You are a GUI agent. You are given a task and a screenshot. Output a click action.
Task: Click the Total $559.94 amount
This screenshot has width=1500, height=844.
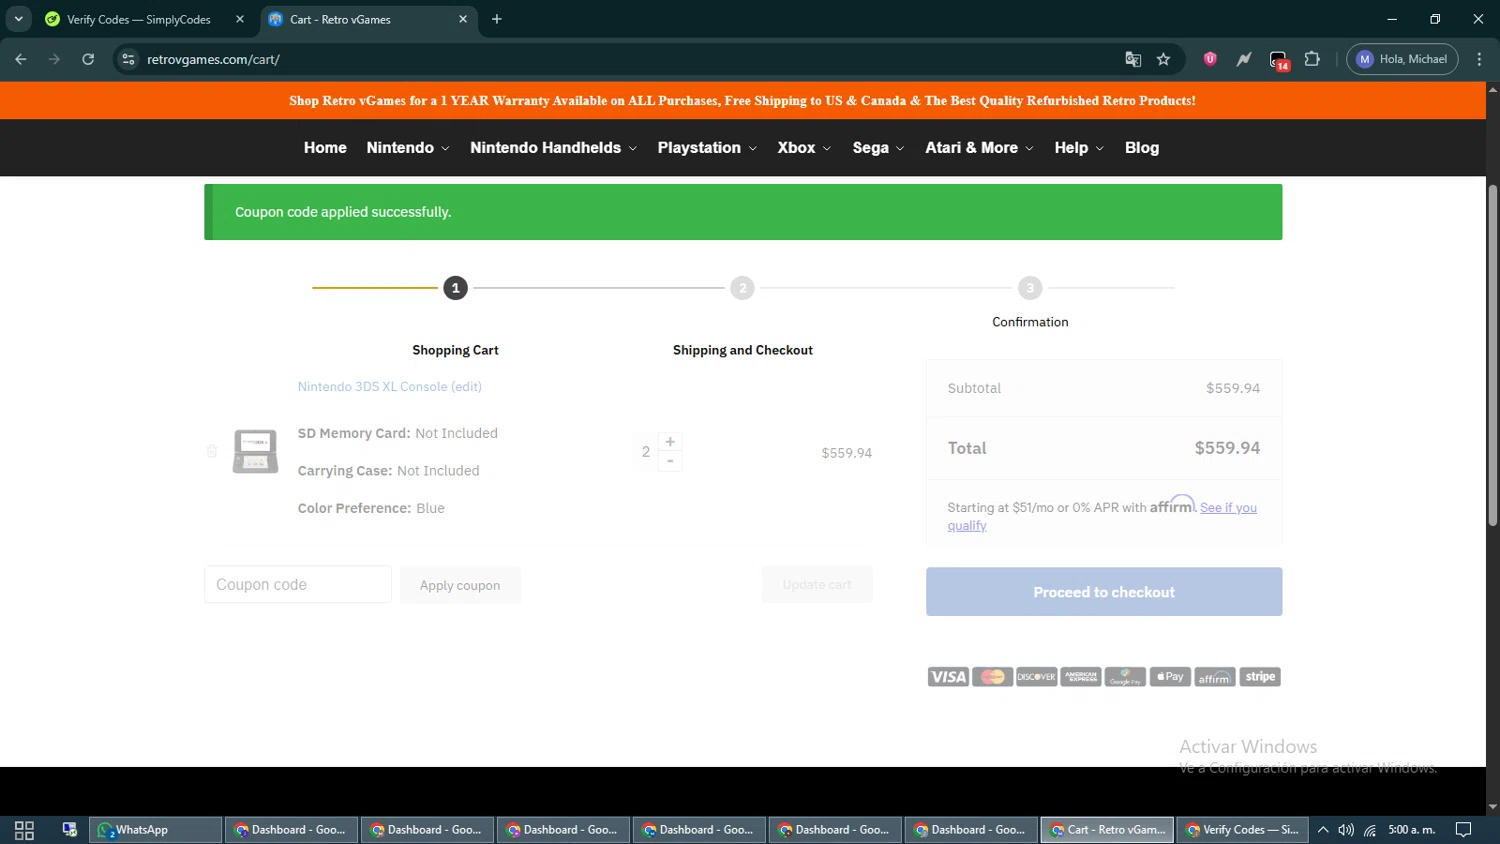(x=1227, y=448)
